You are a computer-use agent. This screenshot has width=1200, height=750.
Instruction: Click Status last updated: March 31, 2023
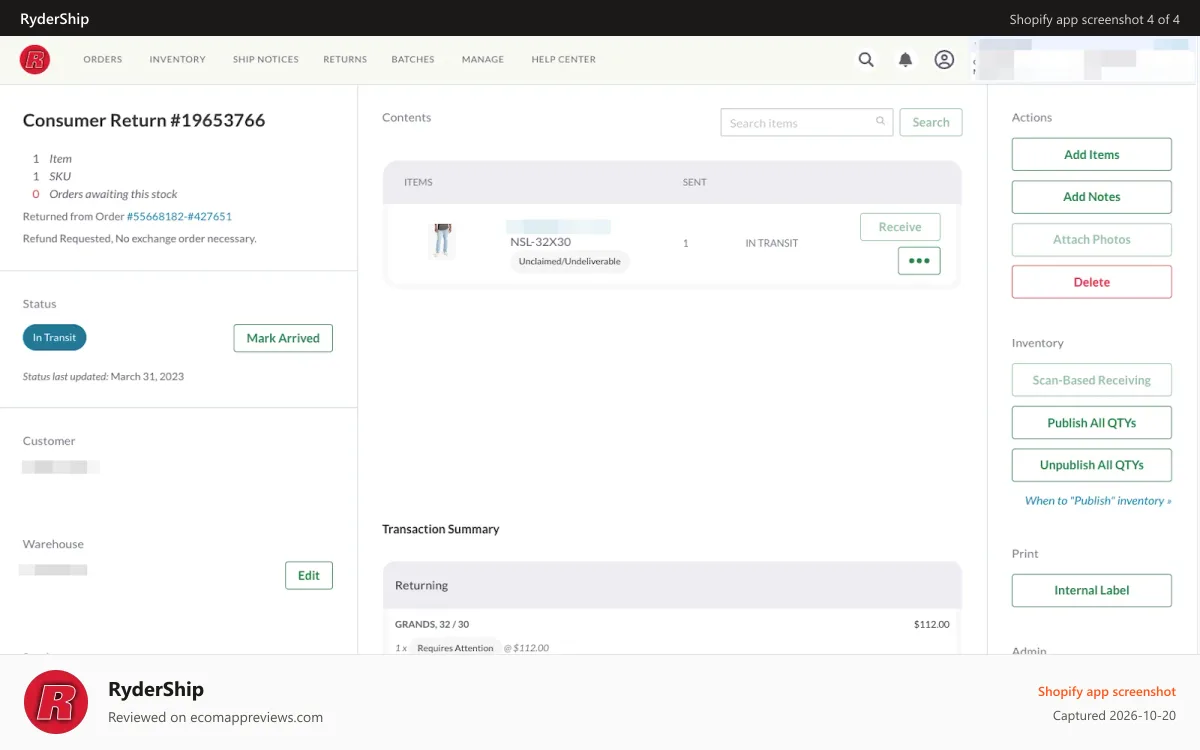103,377
